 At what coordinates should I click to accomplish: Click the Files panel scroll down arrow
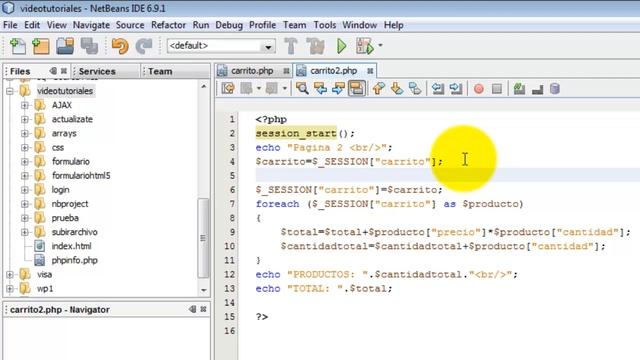203,290
